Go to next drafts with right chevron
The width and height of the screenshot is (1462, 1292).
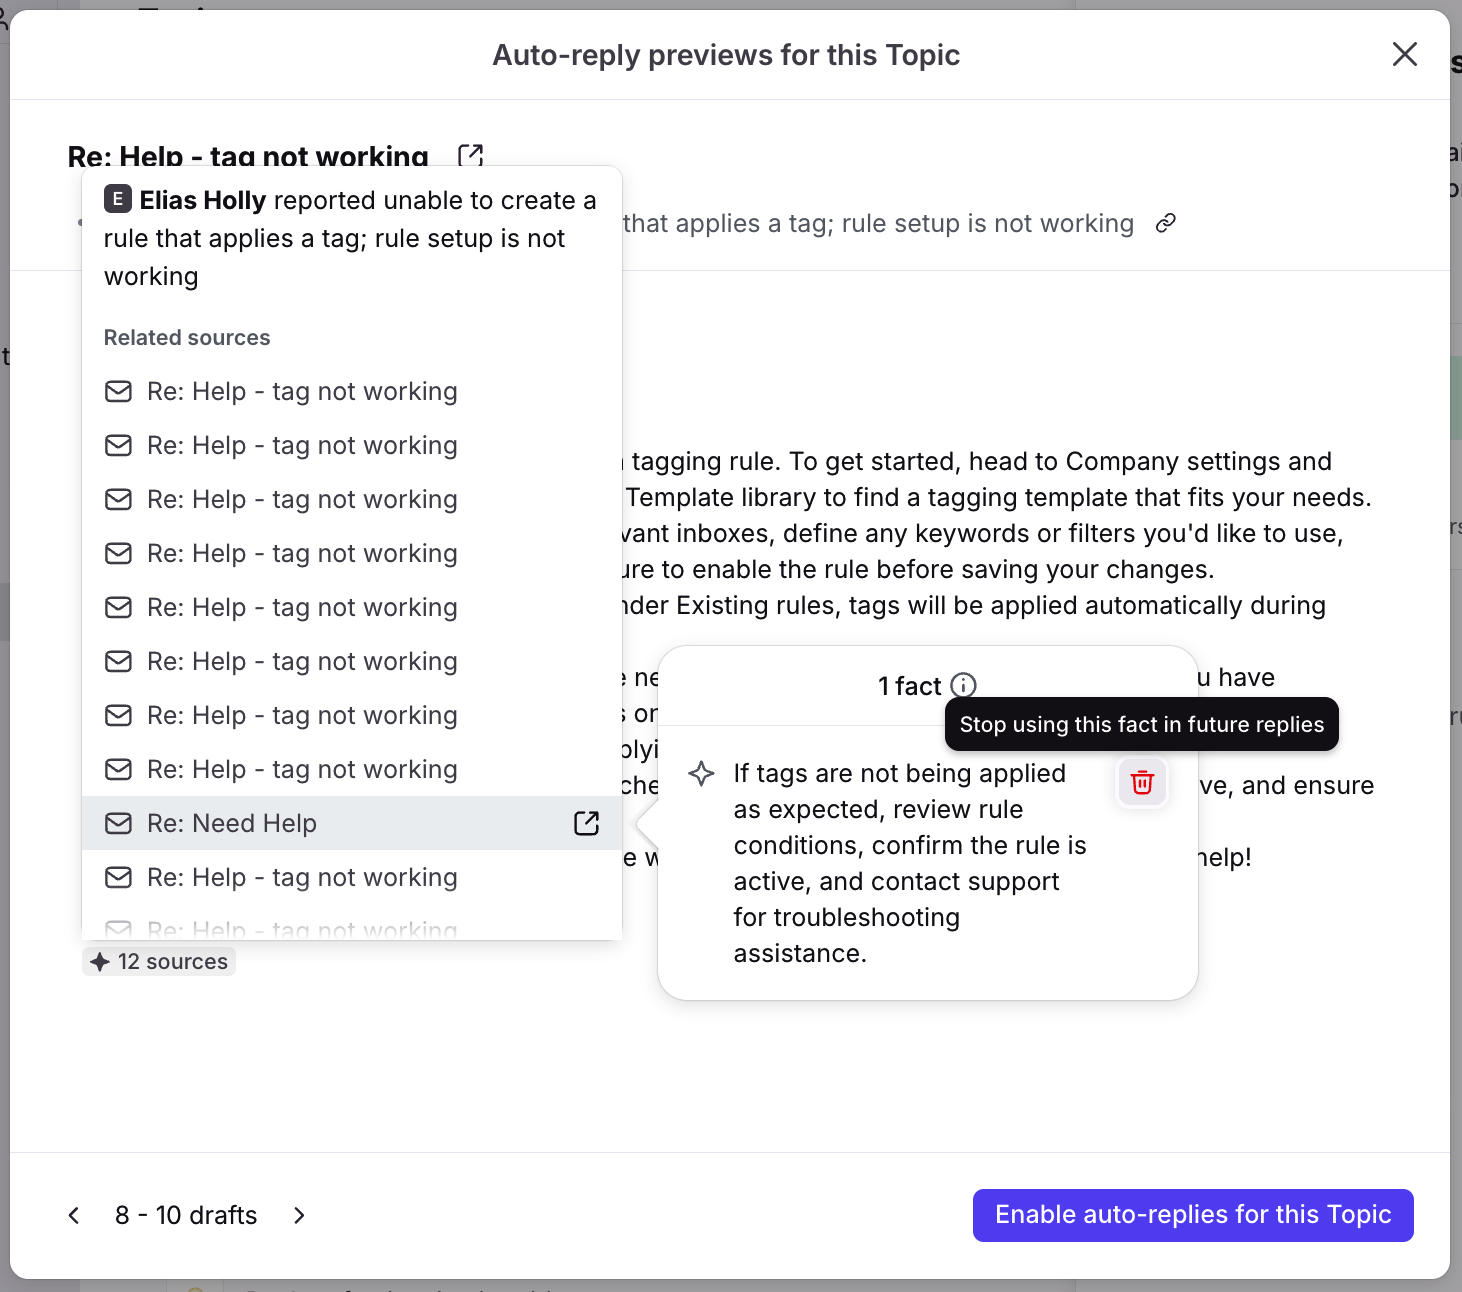(x=299, y=1215)
